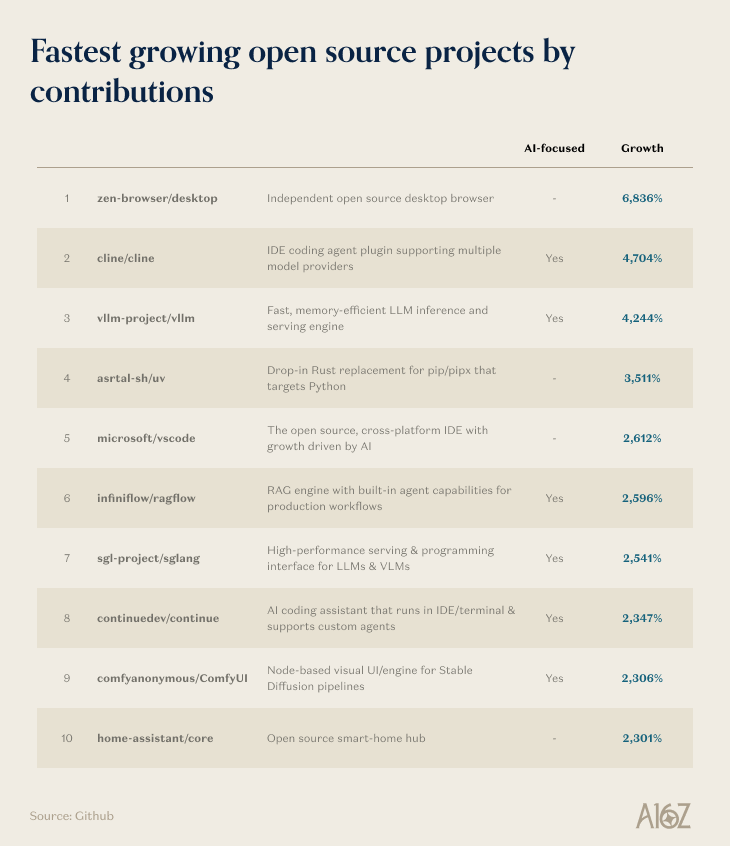Screen dimensions: 730x846
Task: Open infiniflow/ragflow project entry
Action: tap(146, 498)
